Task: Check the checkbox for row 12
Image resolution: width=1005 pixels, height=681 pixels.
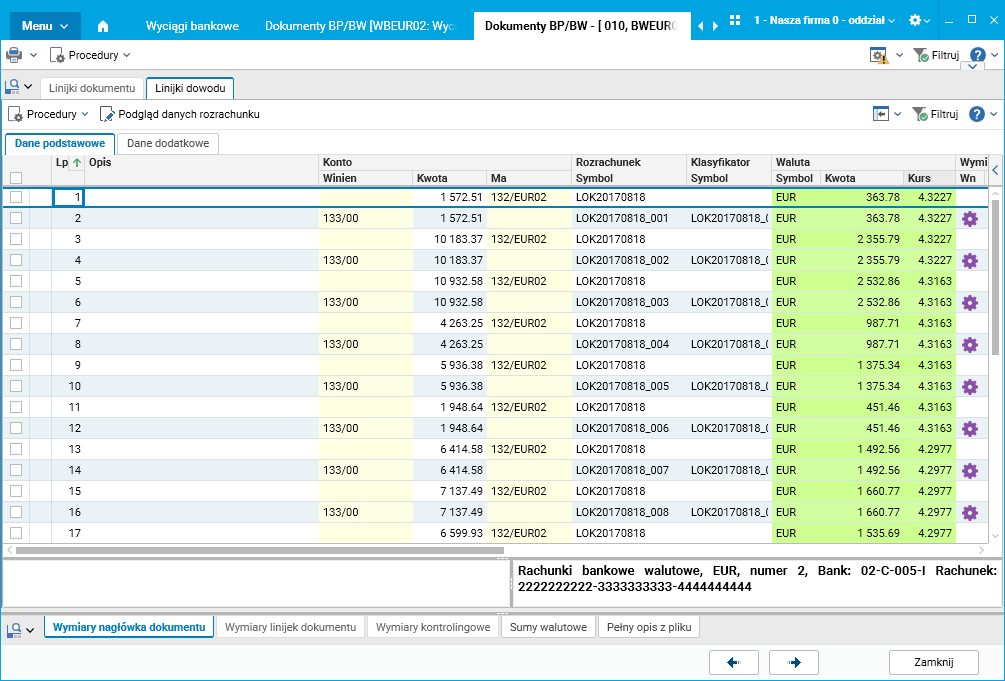Action: click(16, 428)
